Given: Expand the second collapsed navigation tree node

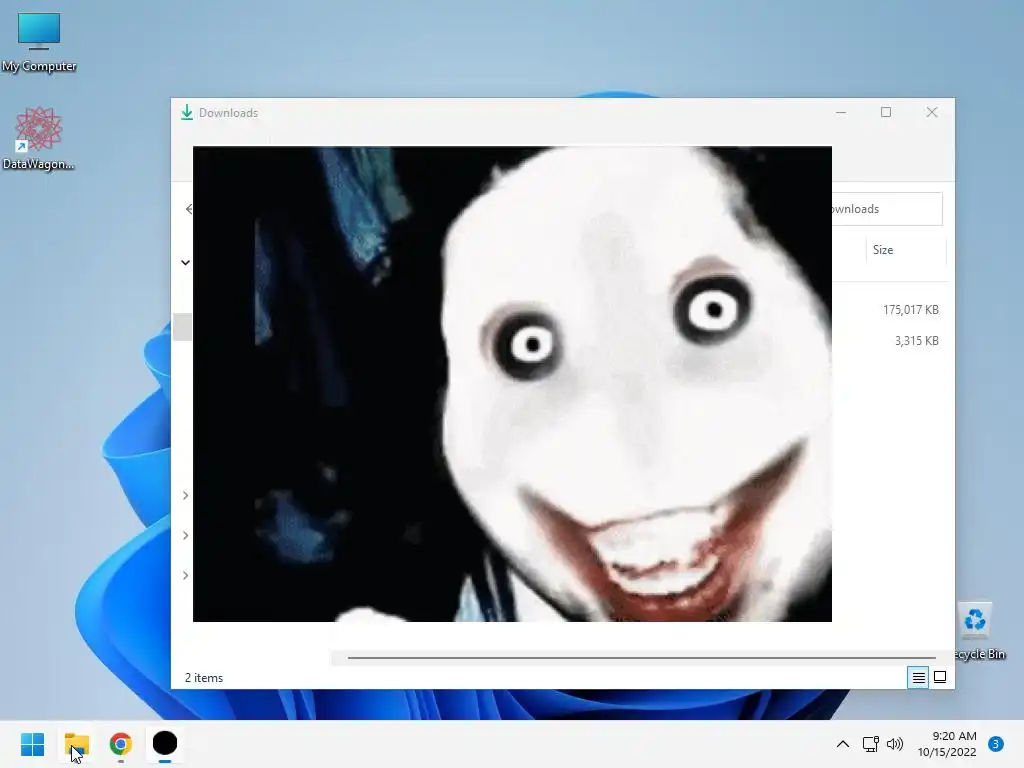Looking at the screenshot, I should pos(185,536).
